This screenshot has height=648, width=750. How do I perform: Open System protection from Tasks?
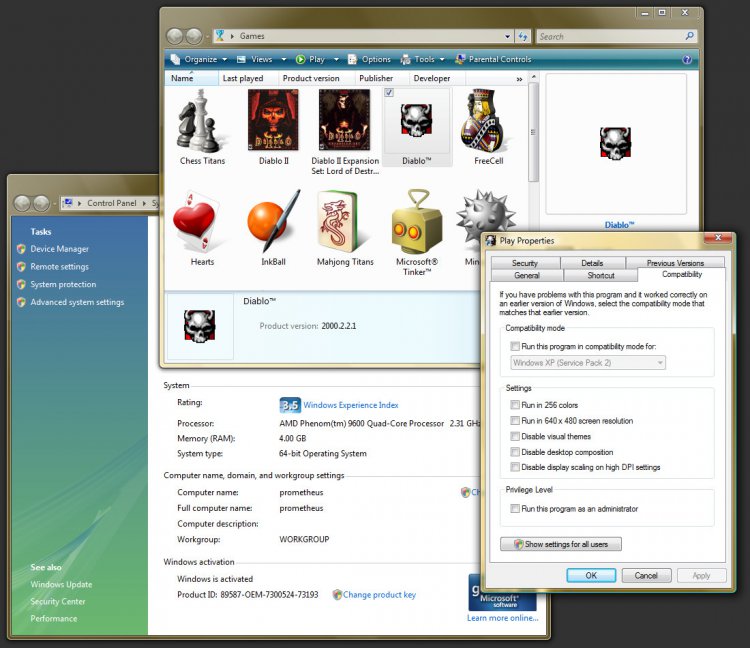point(63,284)
